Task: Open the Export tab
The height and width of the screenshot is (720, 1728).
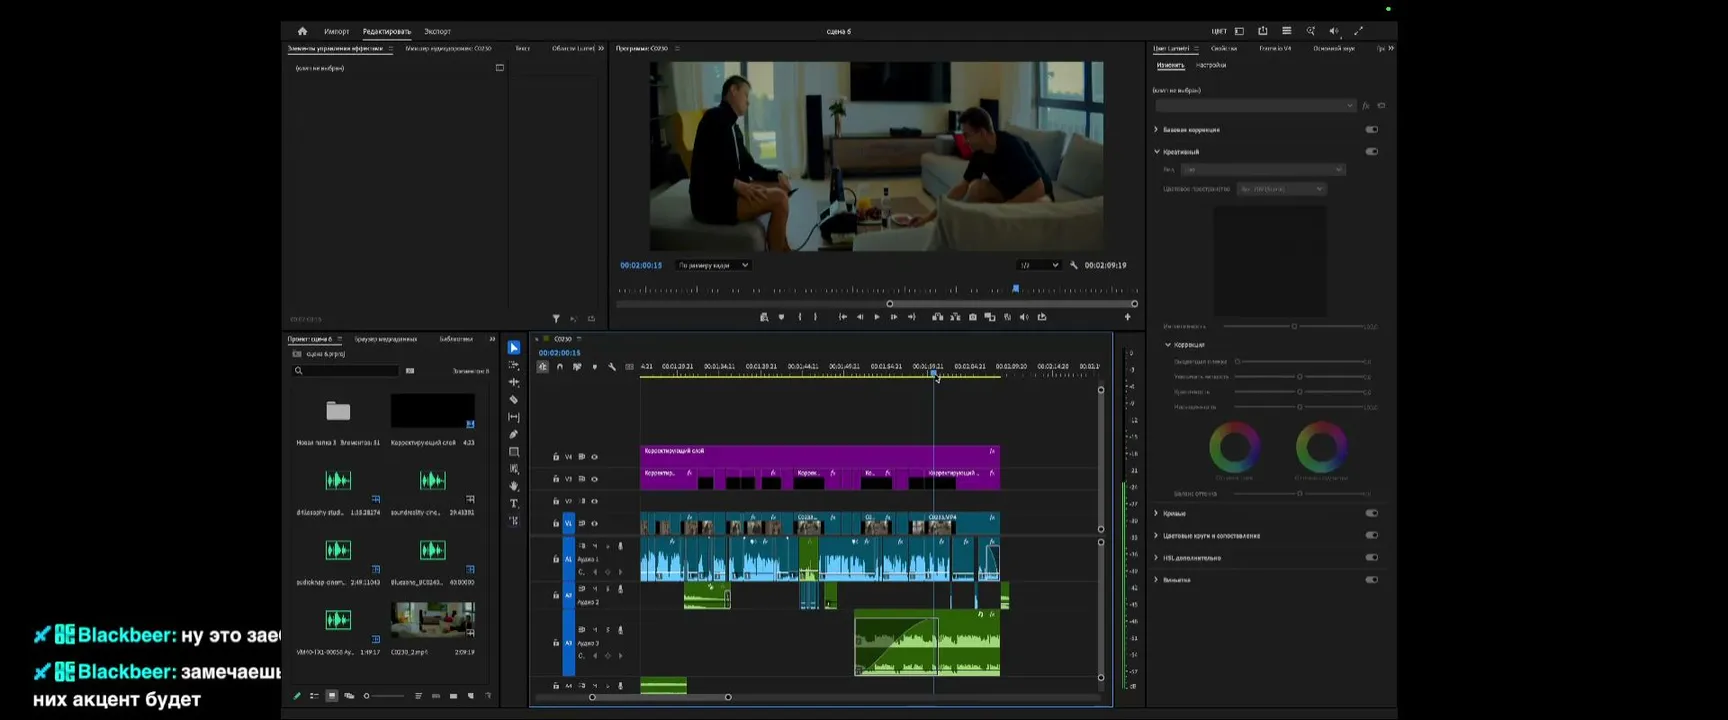Action: click(x=437, y=31)
